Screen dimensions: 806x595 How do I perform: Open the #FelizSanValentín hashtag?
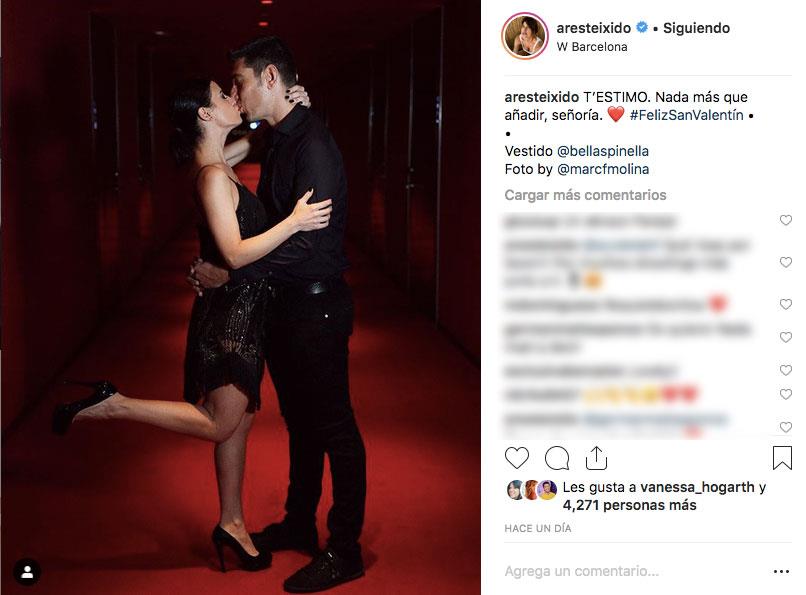click(686, 115)
